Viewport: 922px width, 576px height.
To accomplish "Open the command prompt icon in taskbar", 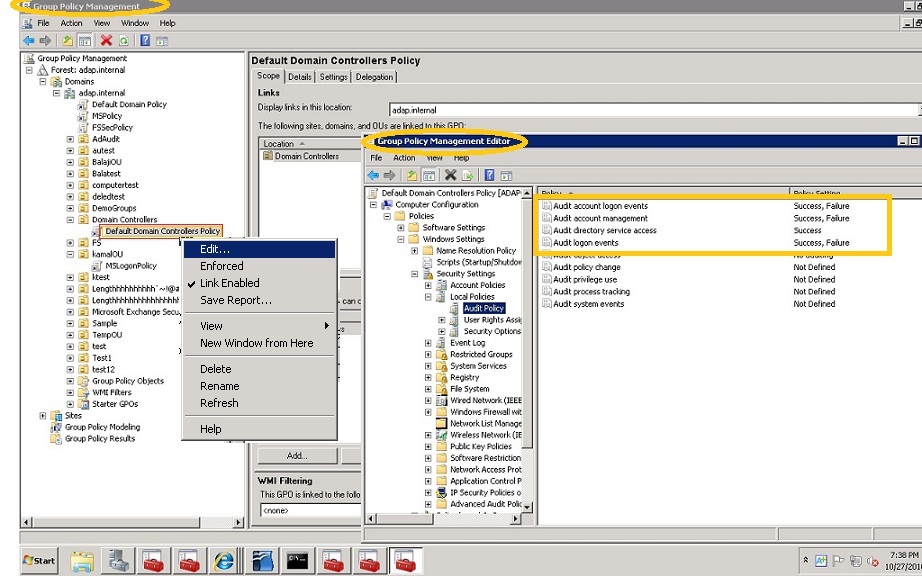I will tap(297, 560).
